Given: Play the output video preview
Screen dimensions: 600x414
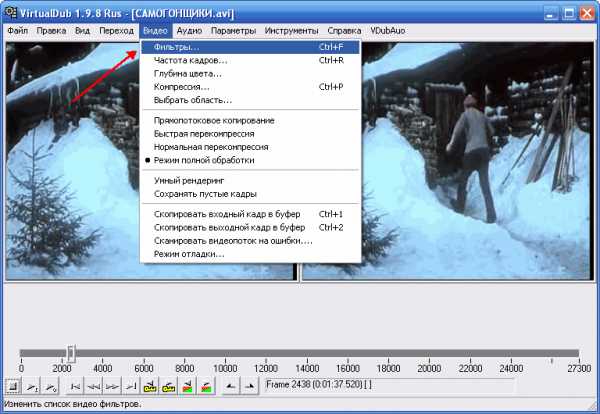Looking at the screenshot, I should (x=50, y=386).
